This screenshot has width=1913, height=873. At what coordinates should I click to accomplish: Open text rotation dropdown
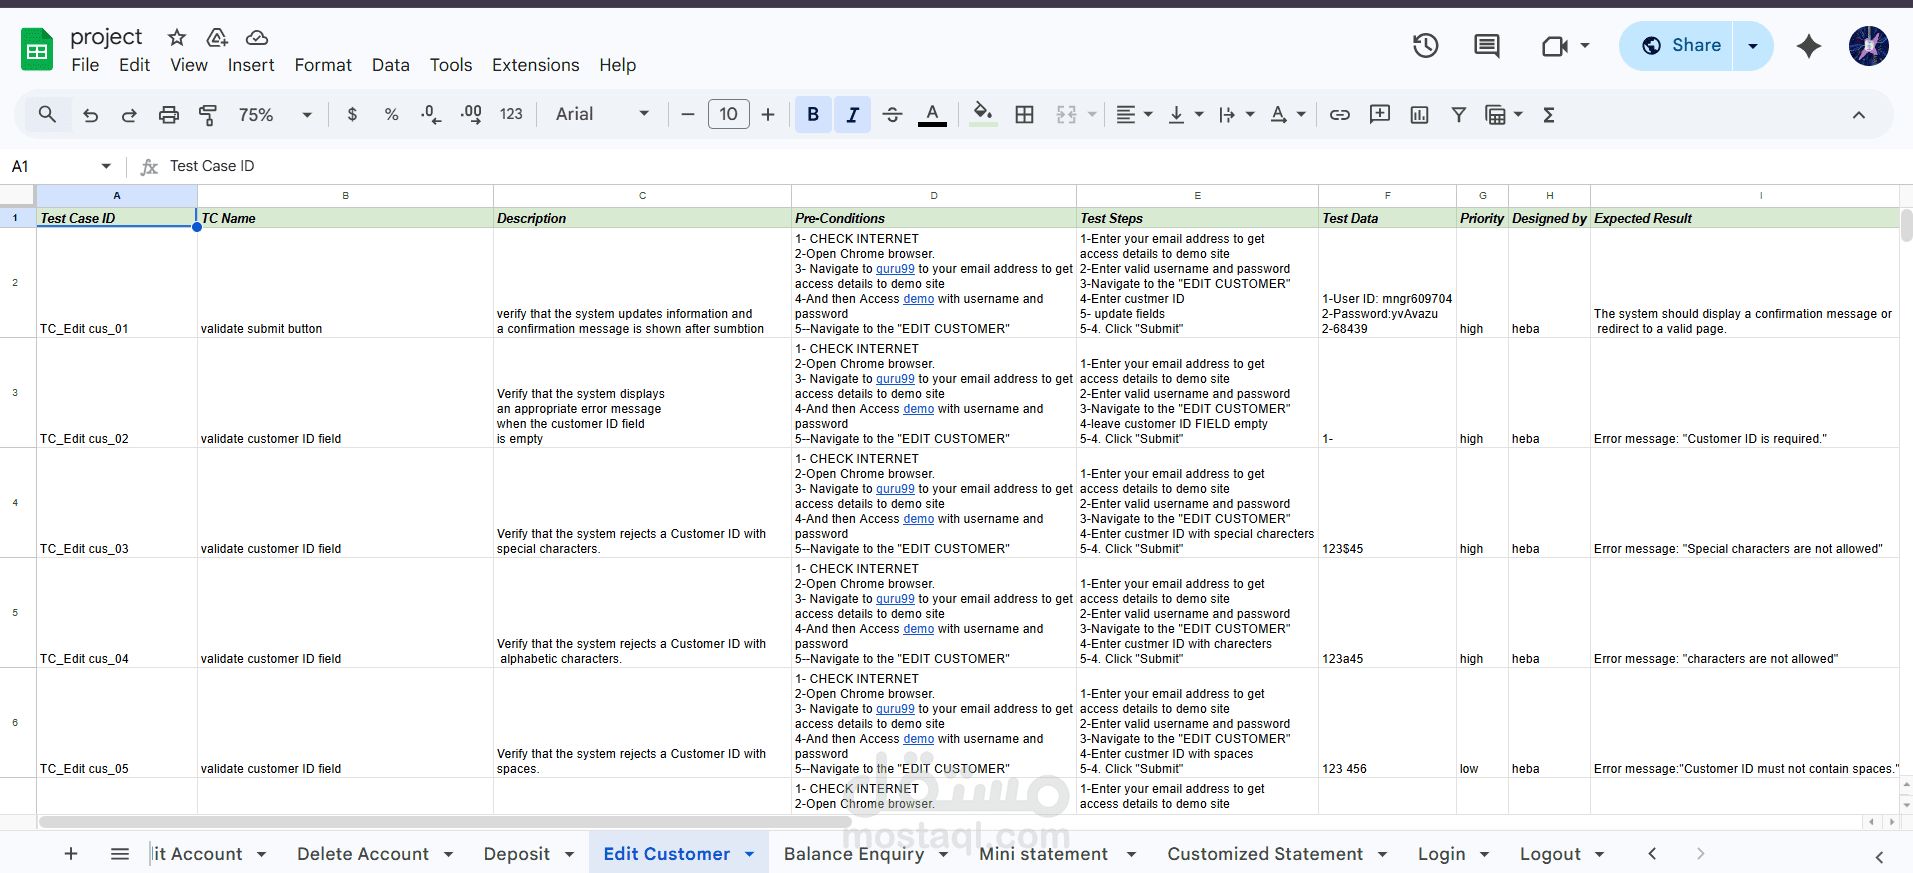1288,115
